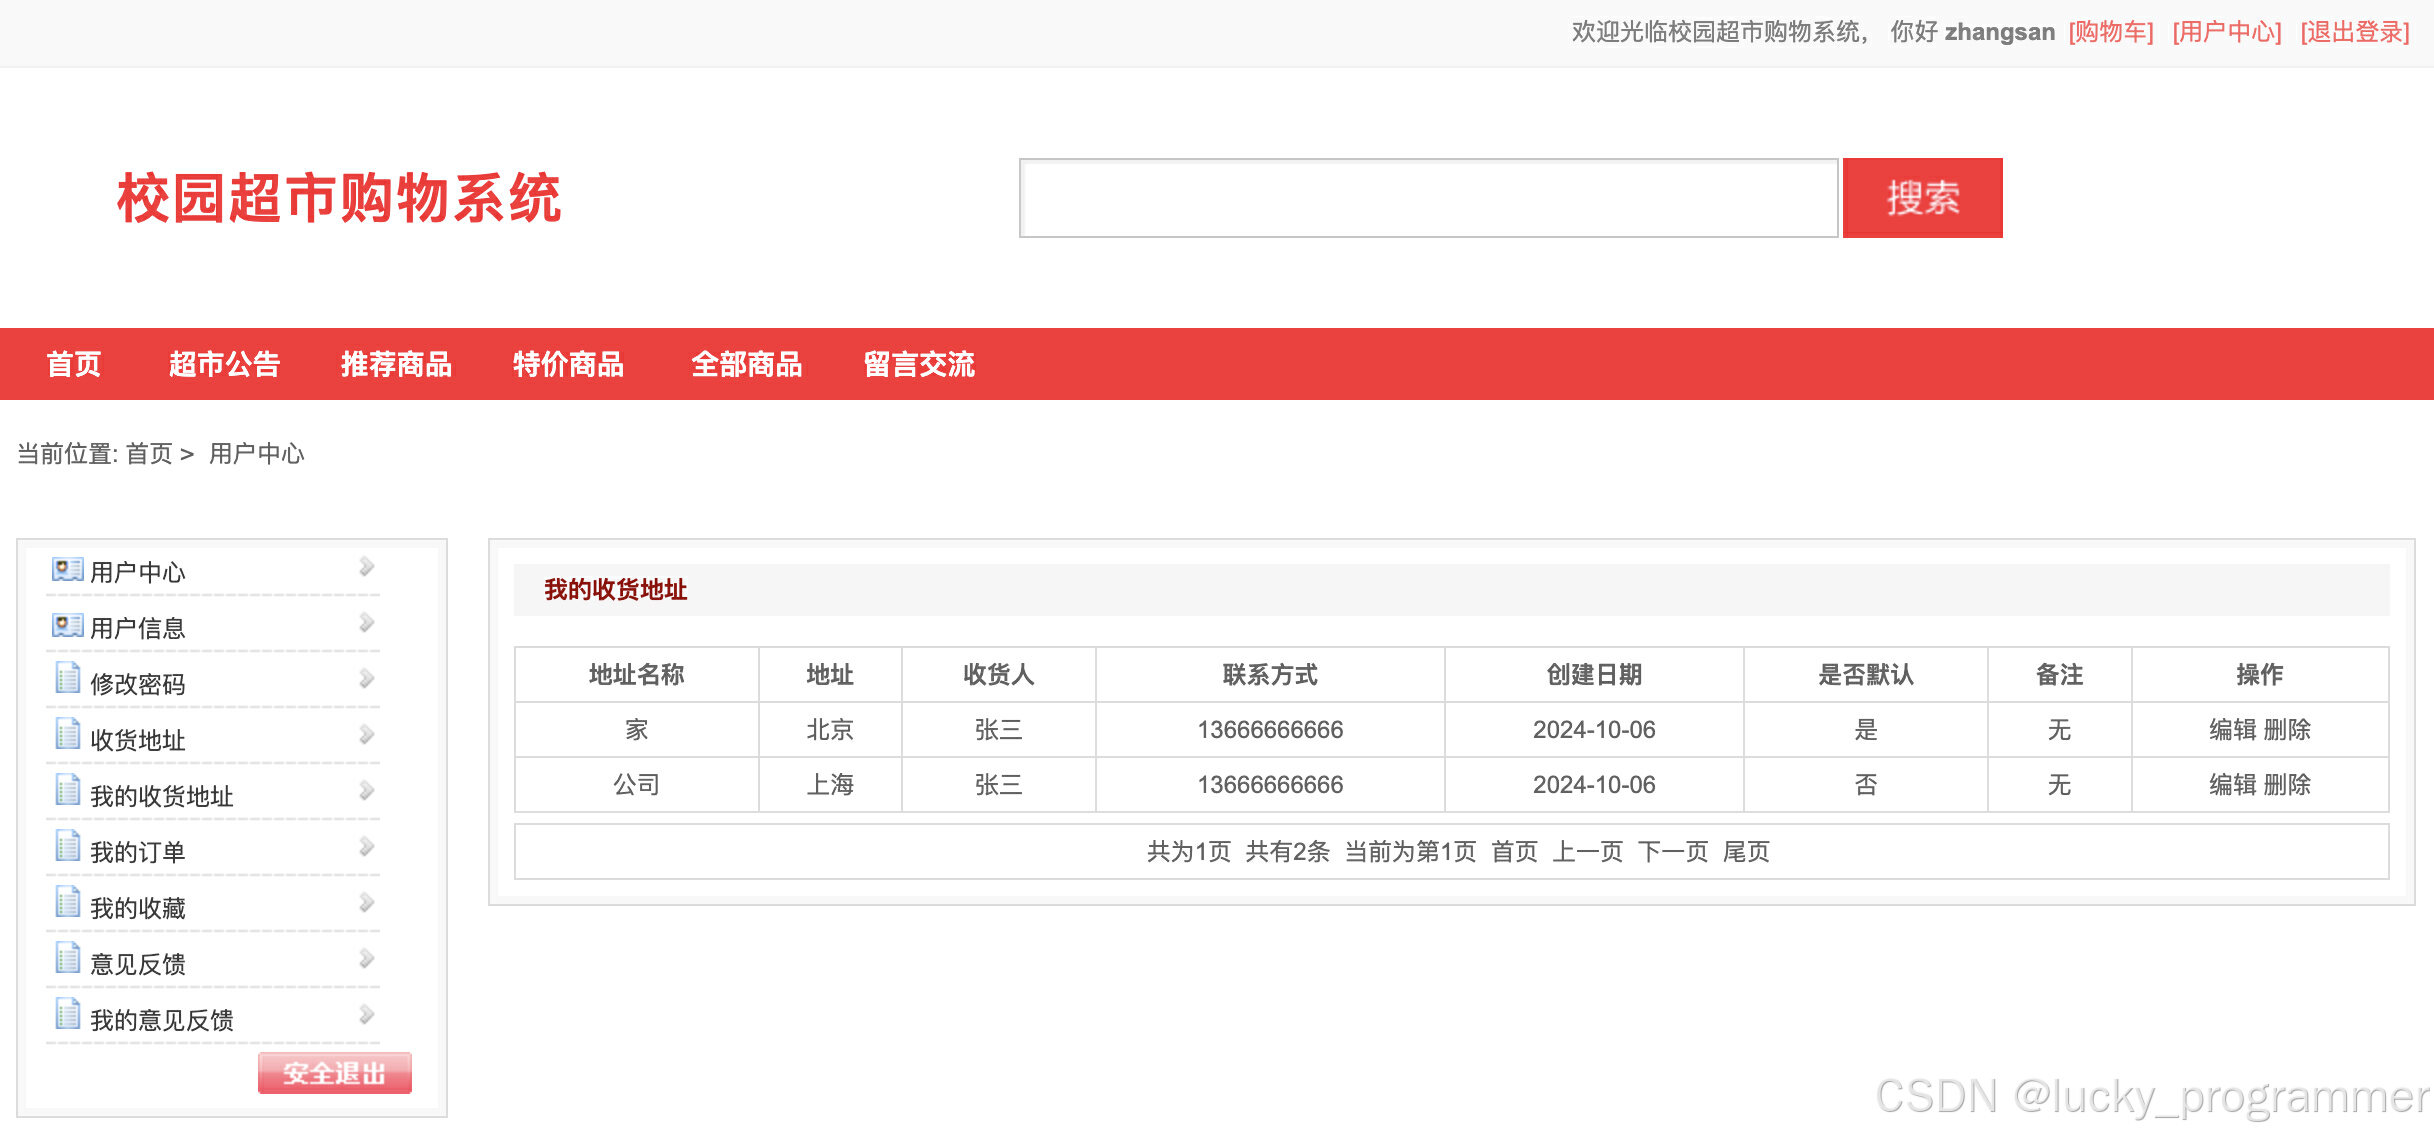2434x1136 pixels.
Task: Click the document icon beside 我的意见反馈
Action: point(67,1015)
